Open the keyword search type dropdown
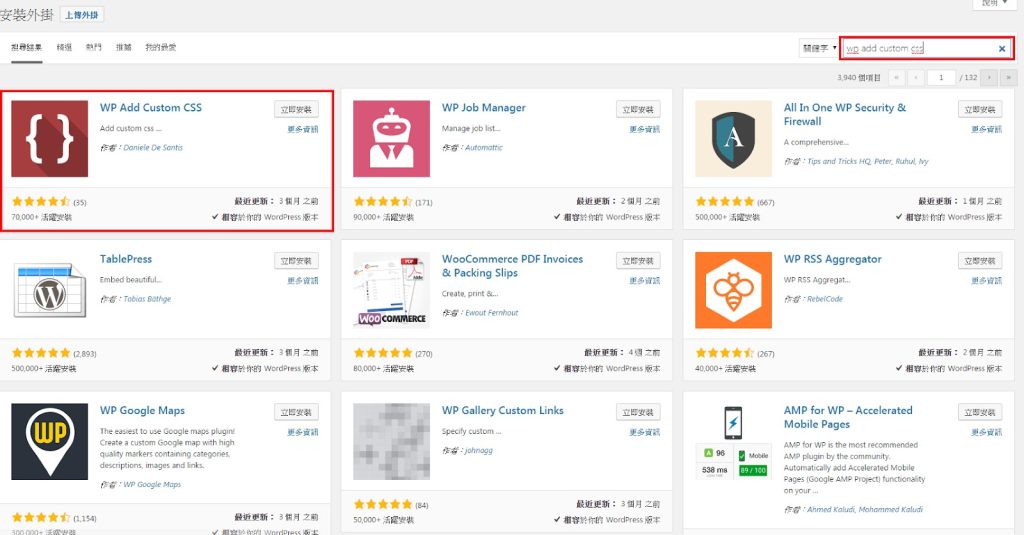This screenshot has height=535, width=1024. [x=818, y=48]
